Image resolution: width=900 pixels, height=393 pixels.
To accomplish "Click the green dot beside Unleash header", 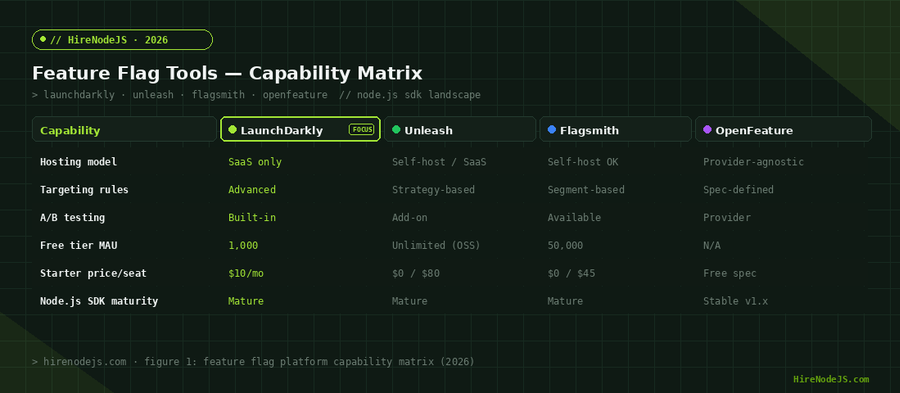I will click(396, 130).
